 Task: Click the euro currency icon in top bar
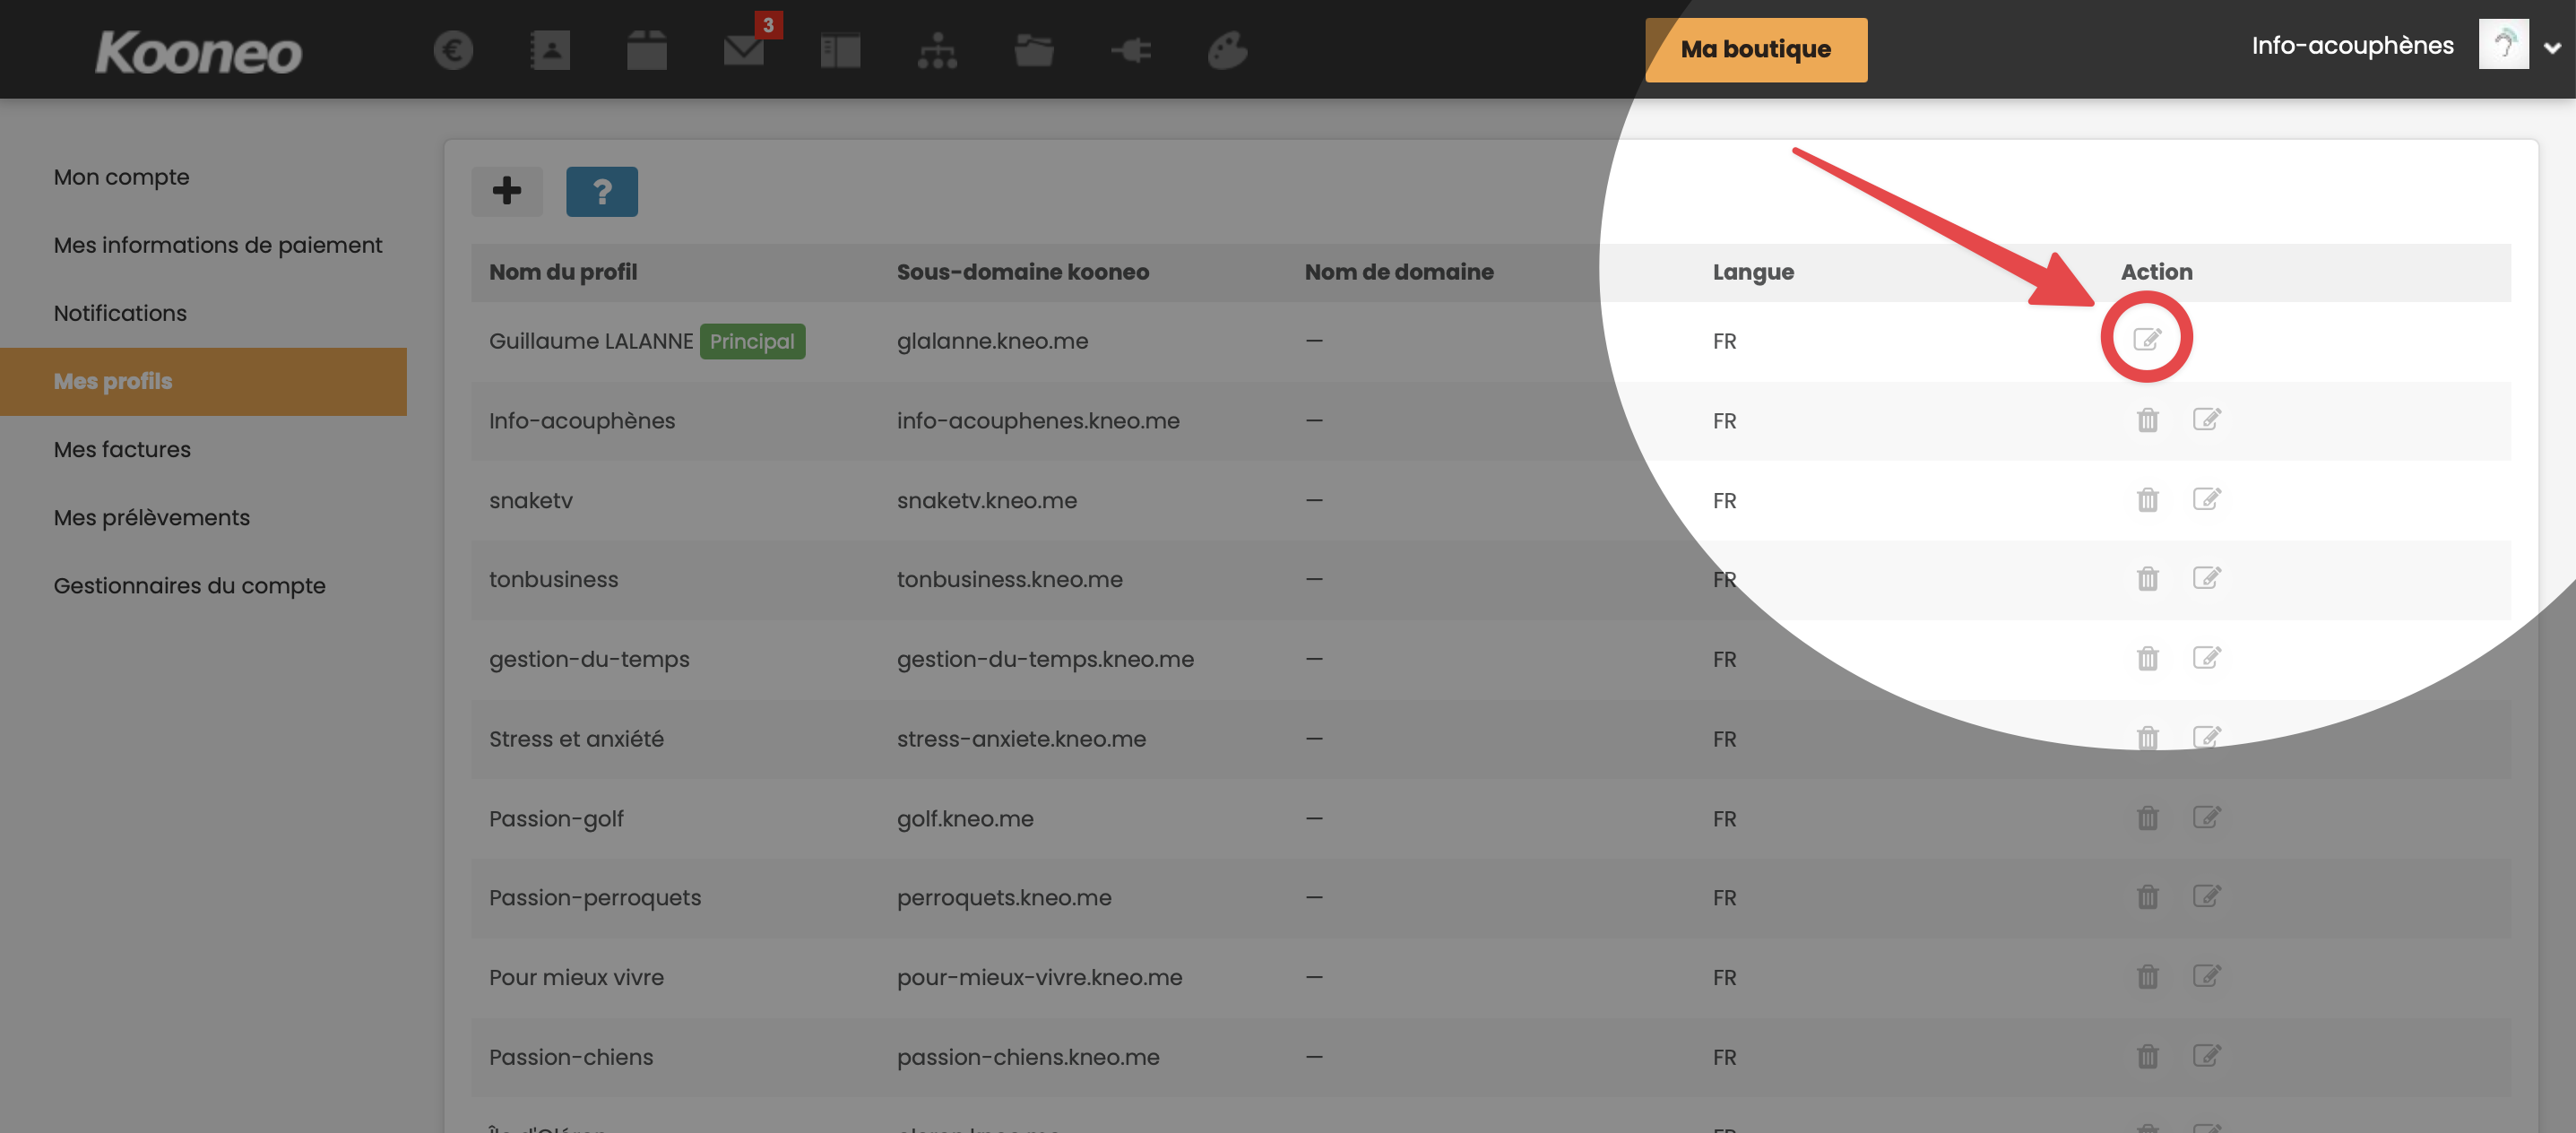click(x=453, y=50)
